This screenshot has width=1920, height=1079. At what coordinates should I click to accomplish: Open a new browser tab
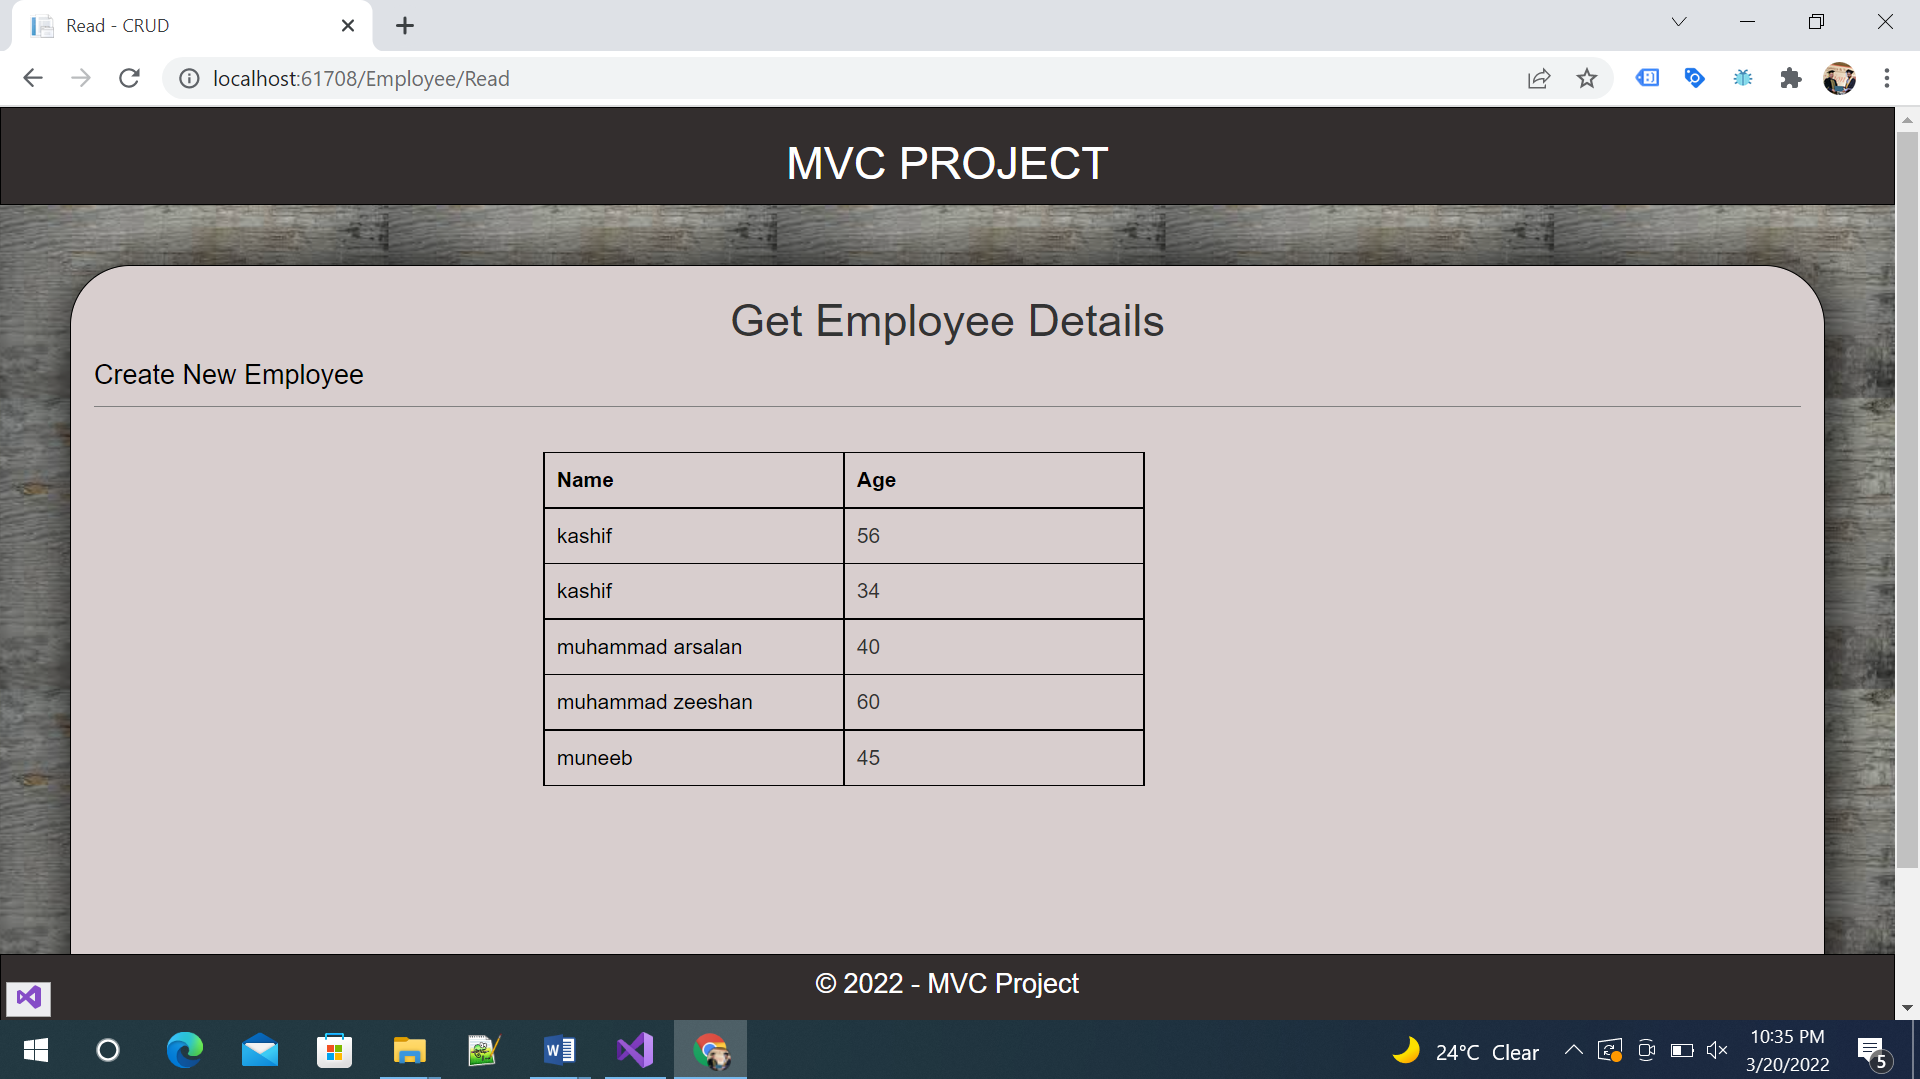[405, 26]
